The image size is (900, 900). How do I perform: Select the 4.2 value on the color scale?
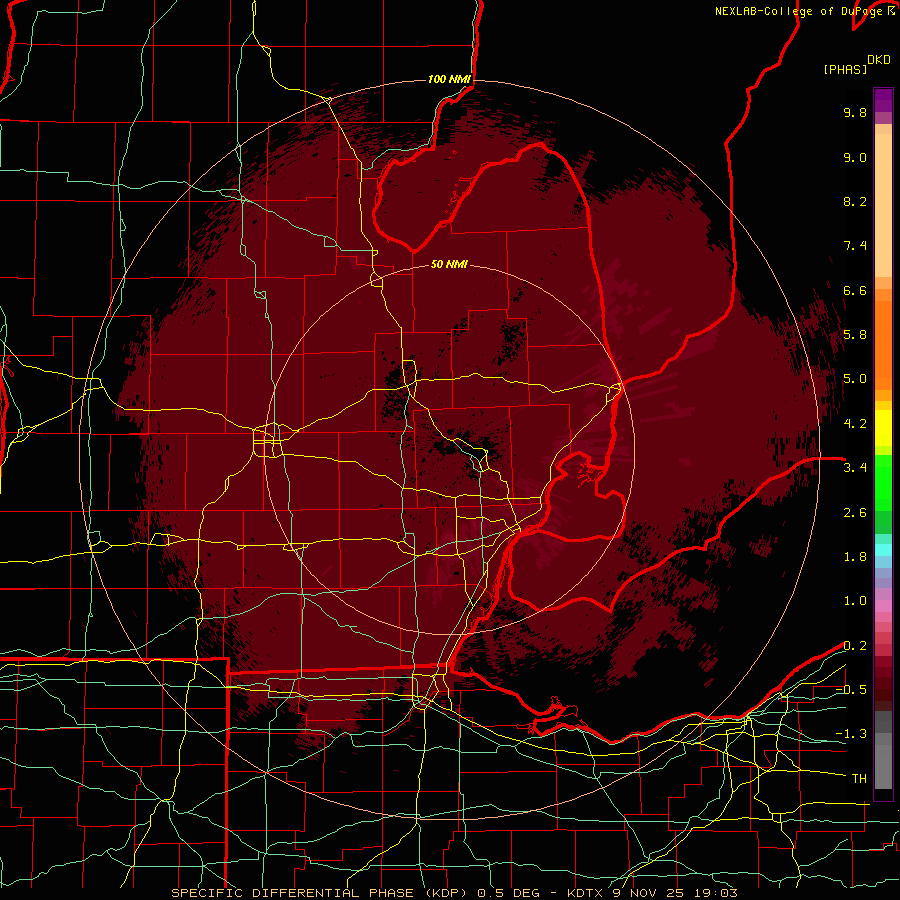coord(855,424)
